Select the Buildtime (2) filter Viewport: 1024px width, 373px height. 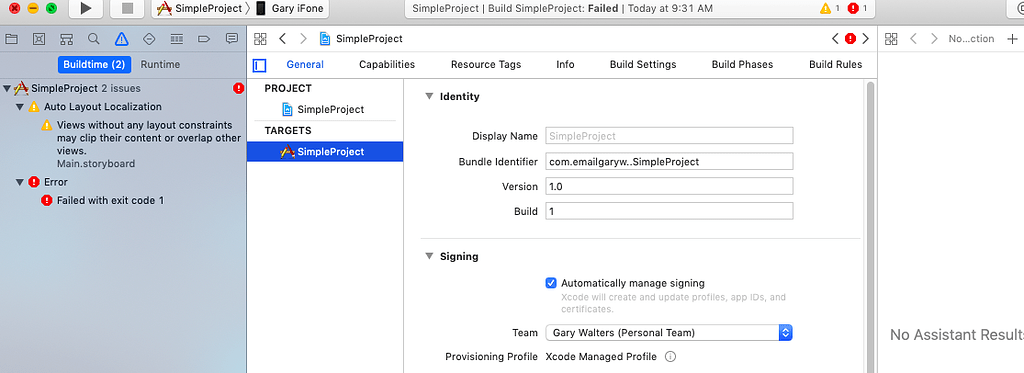pos(94,65)
